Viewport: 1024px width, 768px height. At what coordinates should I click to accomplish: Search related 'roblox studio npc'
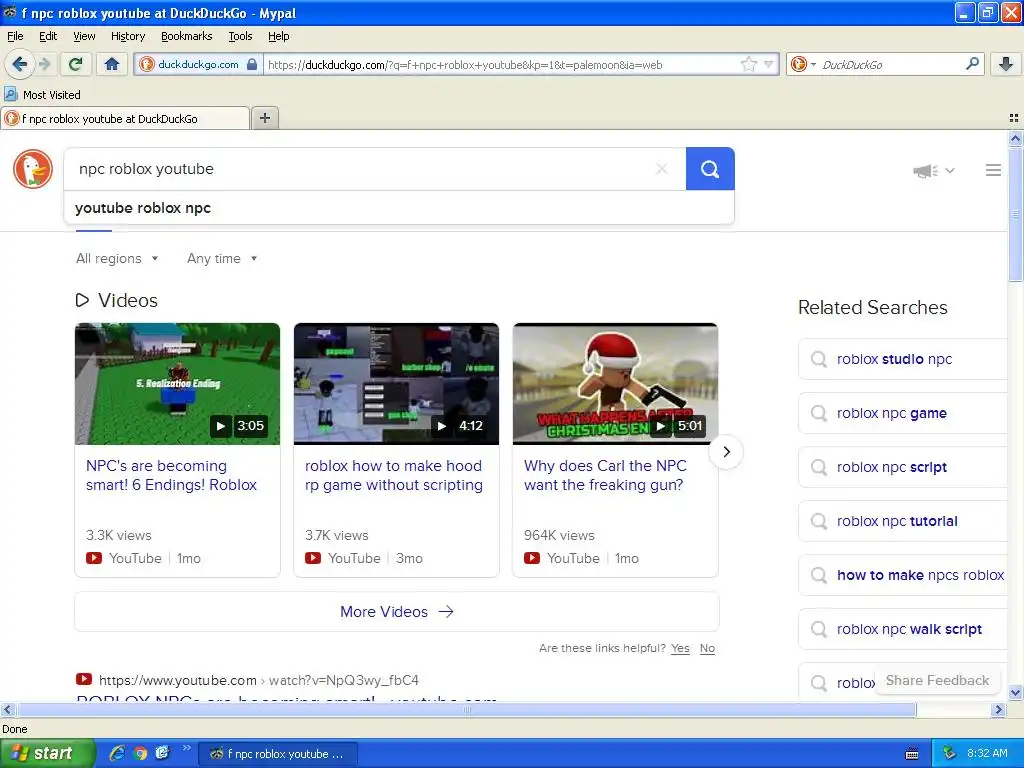(x=903, y=359)
